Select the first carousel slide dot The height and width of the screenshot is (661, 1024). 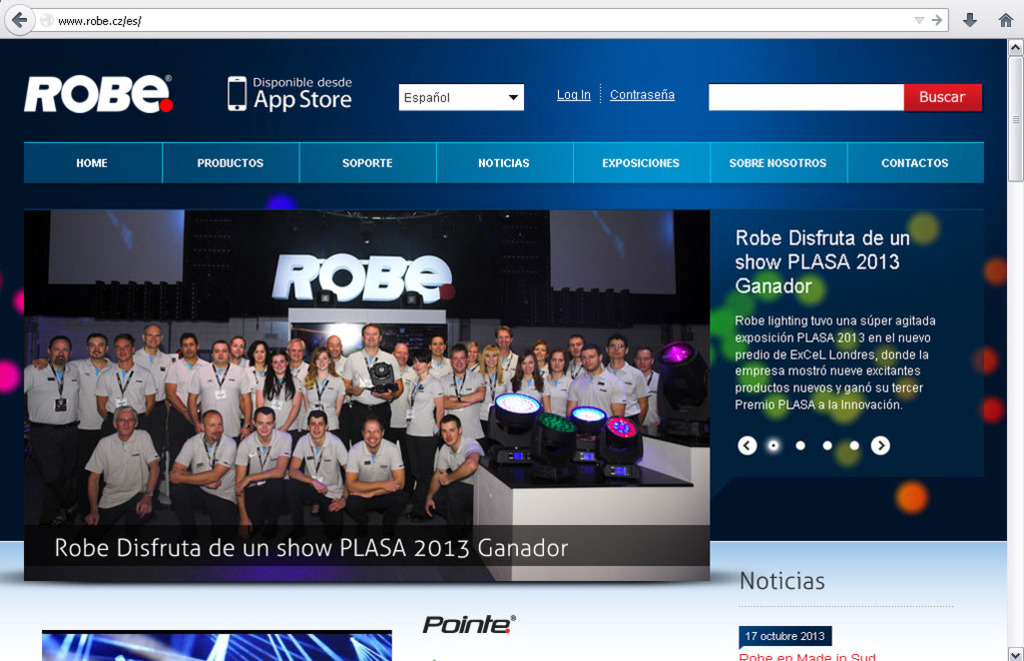point(773,446)
